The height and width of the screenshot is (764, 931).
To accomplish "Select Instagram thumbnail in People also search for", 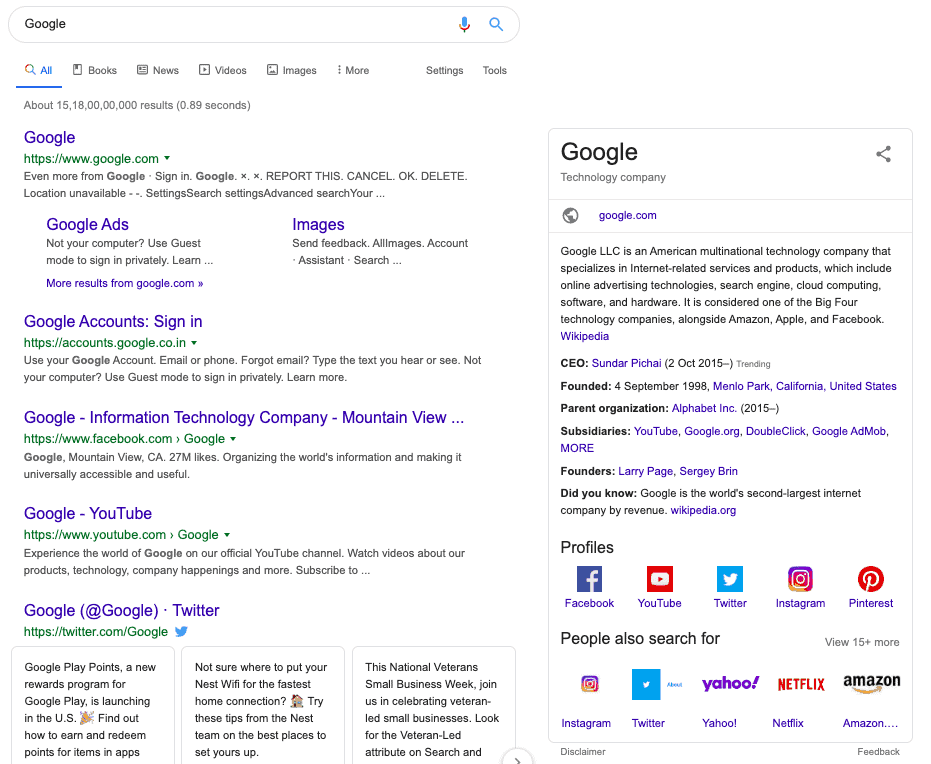I will coord(590,684).
